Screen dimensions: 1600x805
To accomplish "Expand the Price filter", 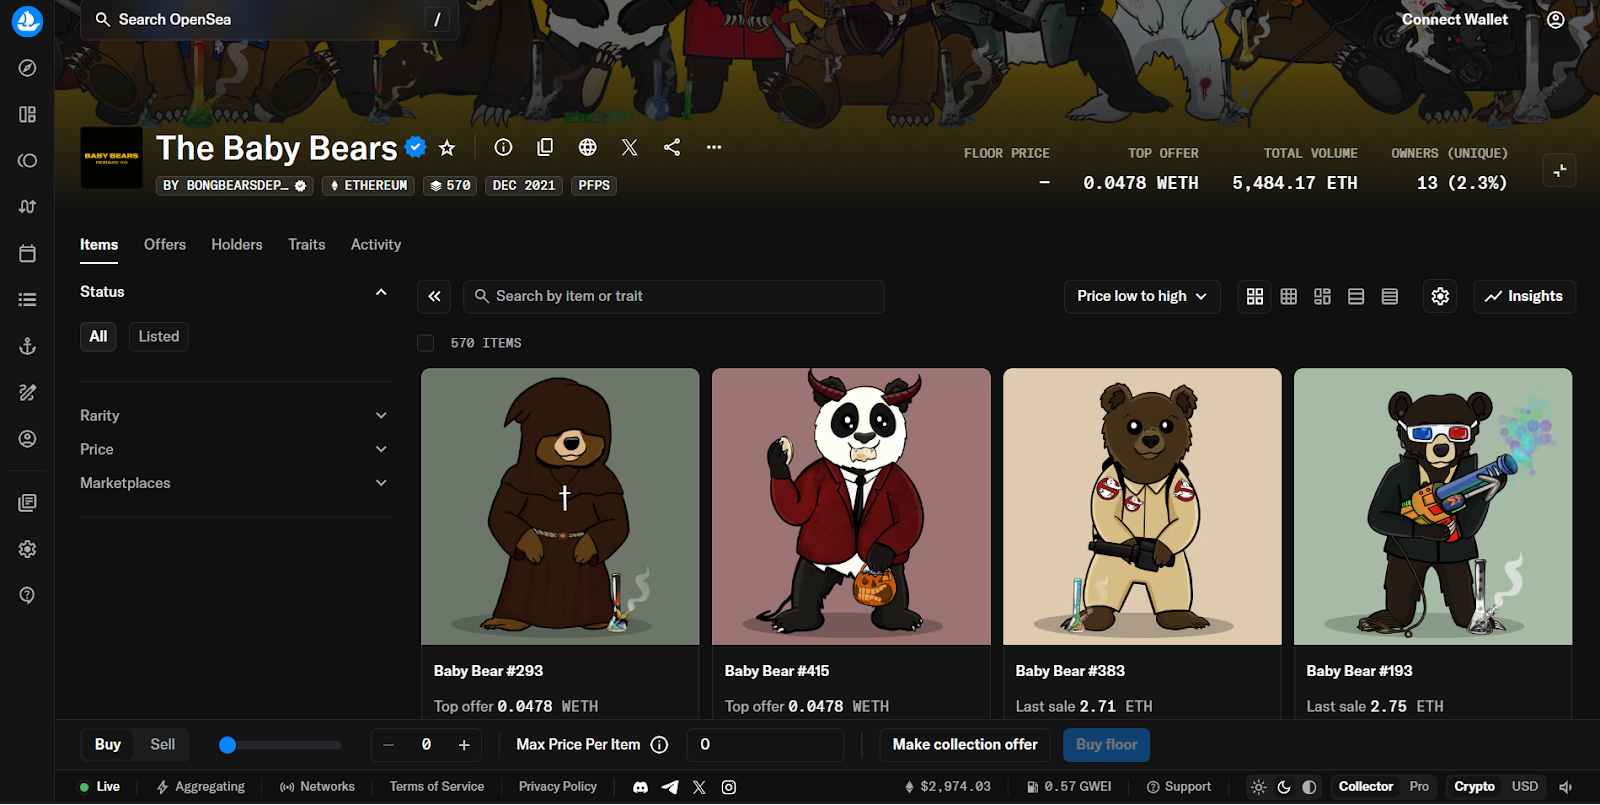I will [x=235, y=450].
